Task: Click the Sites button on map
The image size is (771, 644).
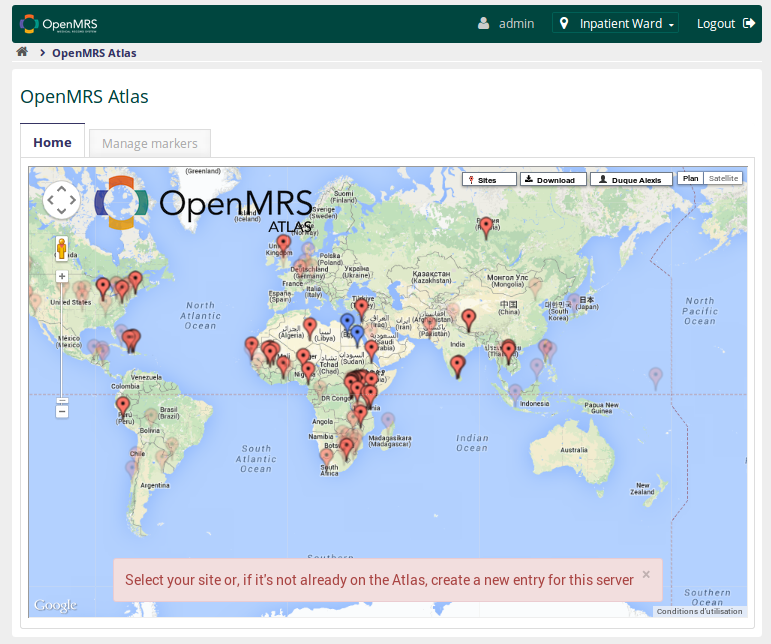Action: pyautogui.click(x=489, y=179)
